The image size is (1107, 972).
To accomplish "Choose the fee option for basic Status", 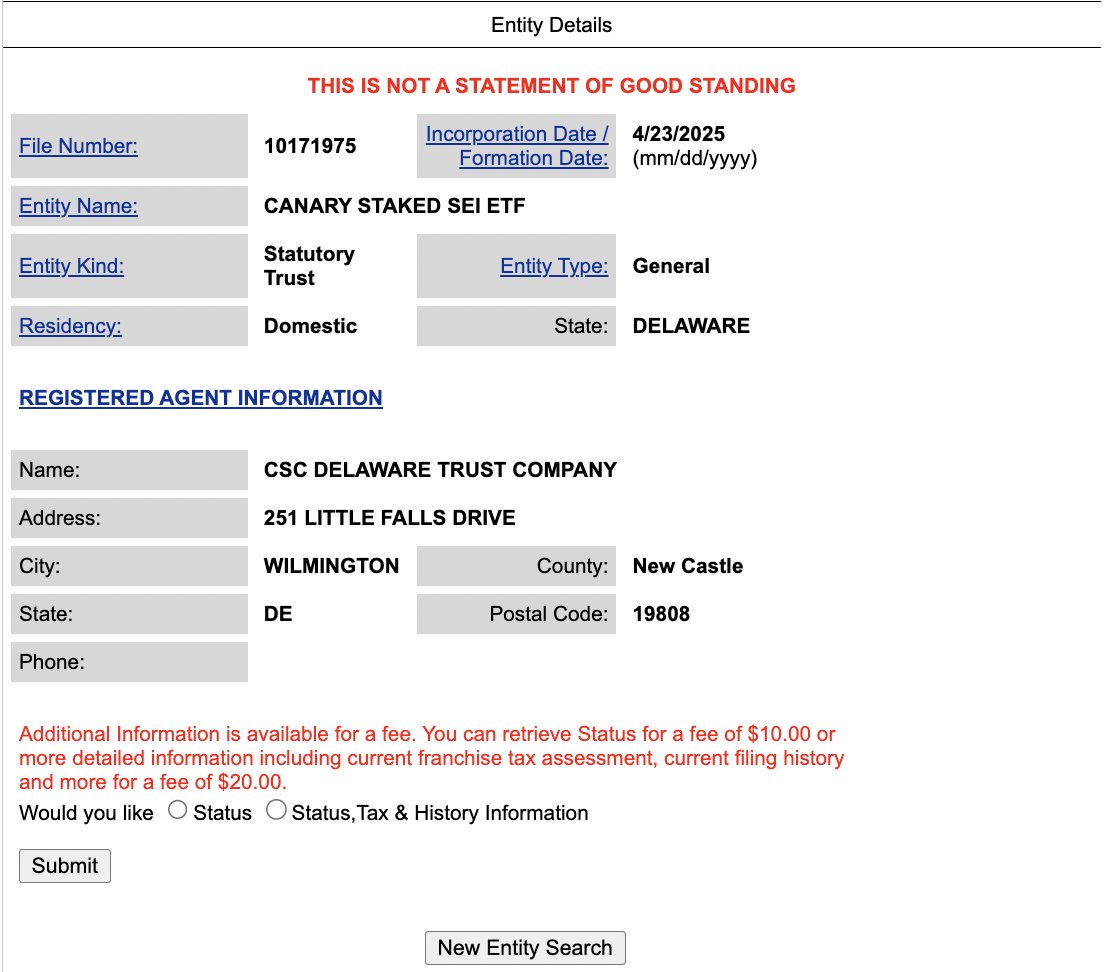I will tap(178, 811).
